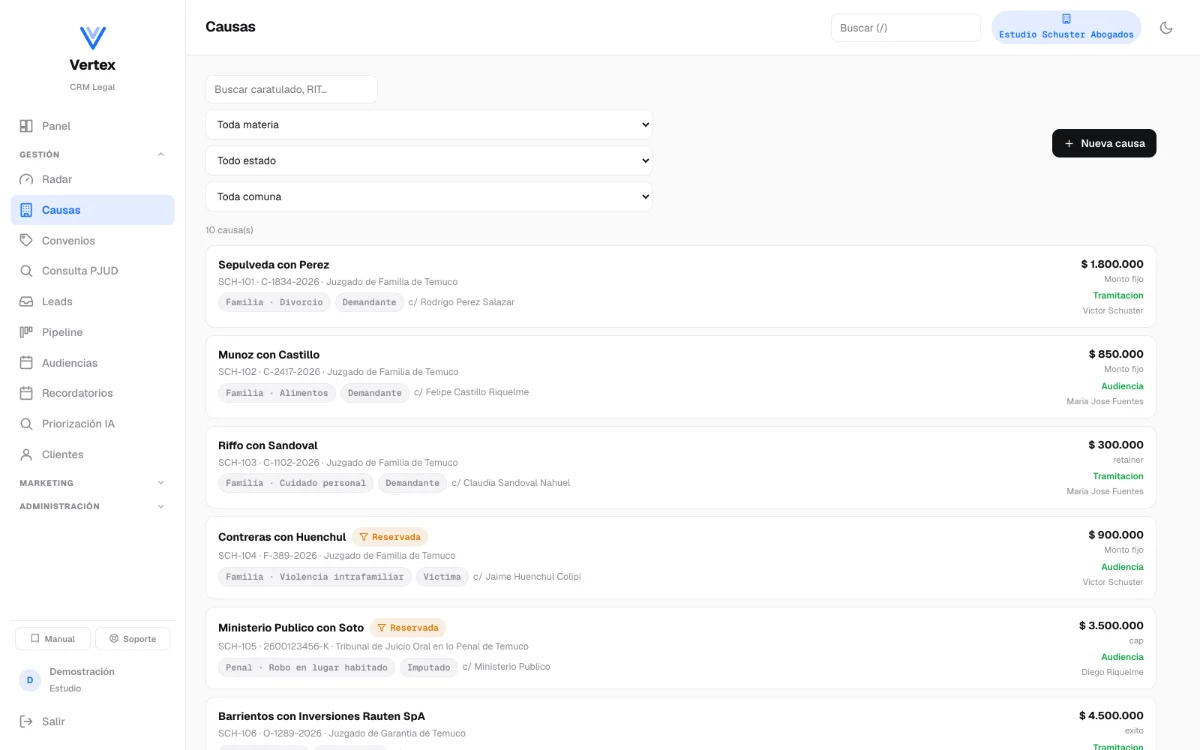The image size is (1200, 750).
Task: Open Pipeline from the sidebar
Action: pos(92,332)
